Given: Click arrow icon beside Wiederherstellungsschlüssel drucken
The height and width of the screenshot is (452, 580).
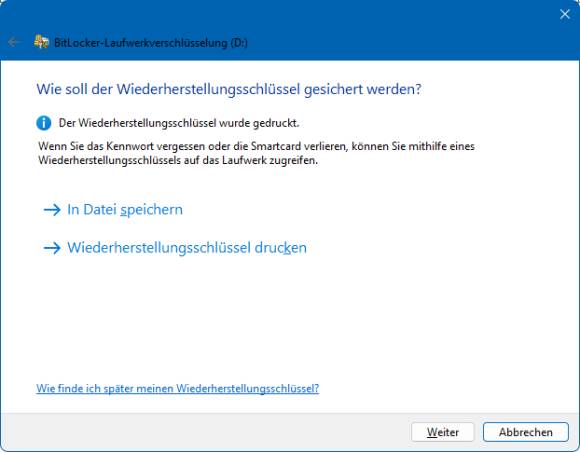Looking at the screenshot, I should (52, 248).
